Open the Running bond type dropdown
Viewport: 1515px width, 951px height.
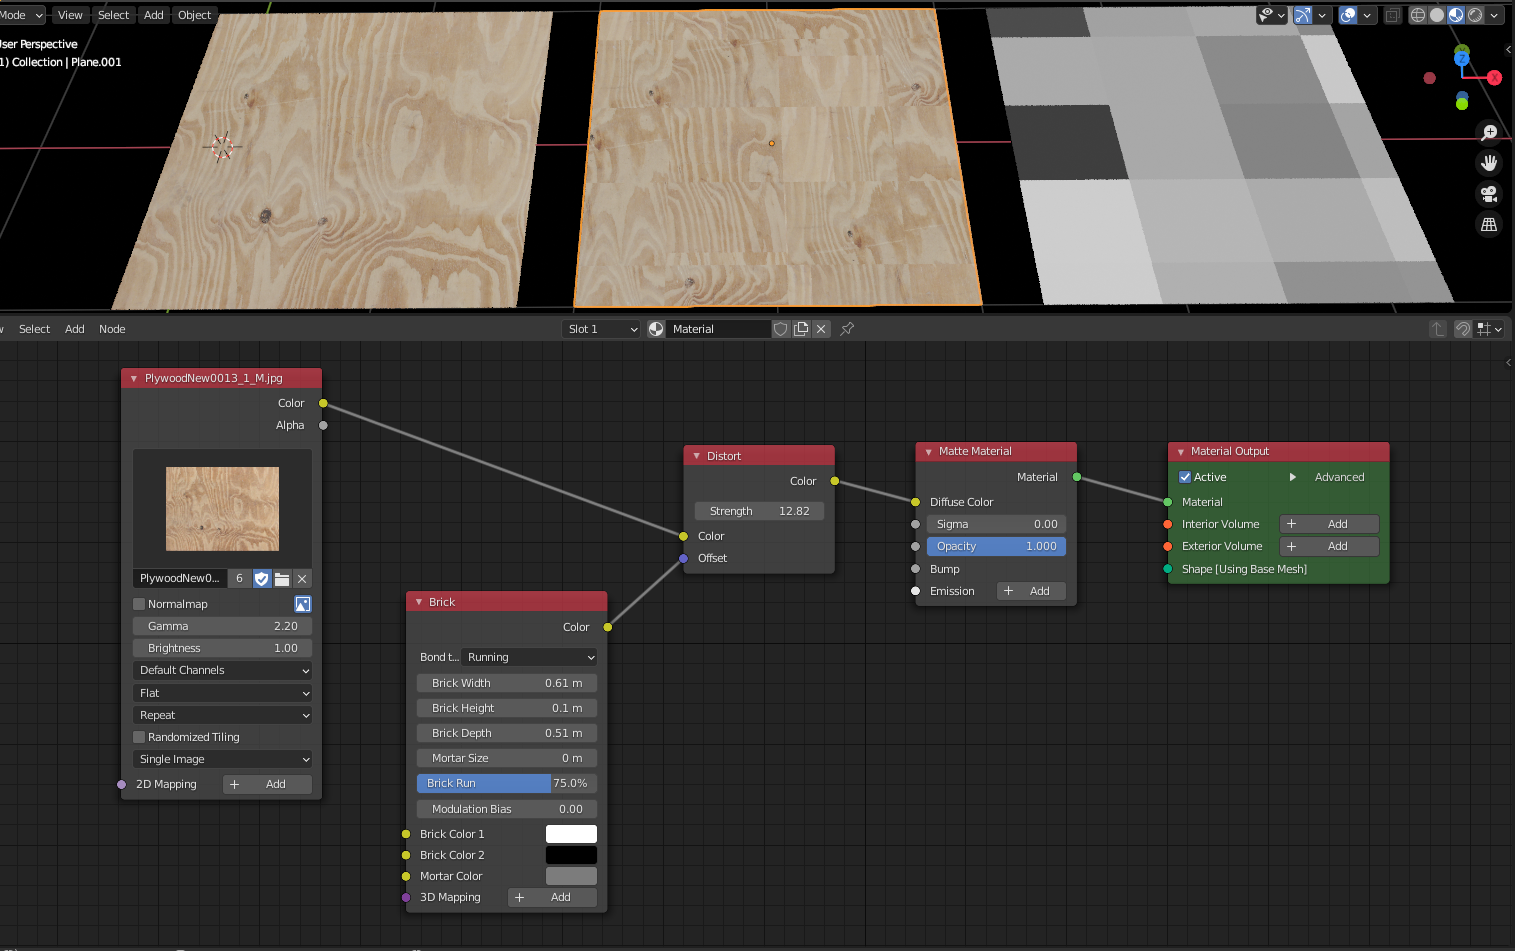pos(530,657)
